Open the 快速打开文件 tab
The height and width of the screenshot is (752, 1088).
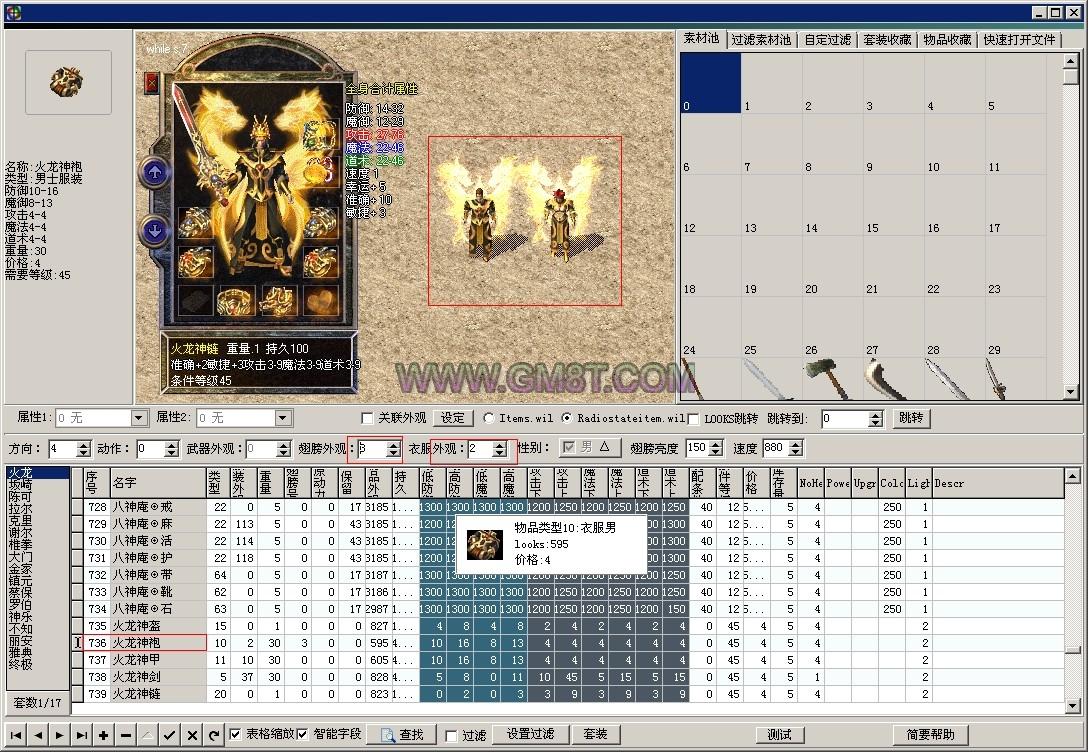1019,40
